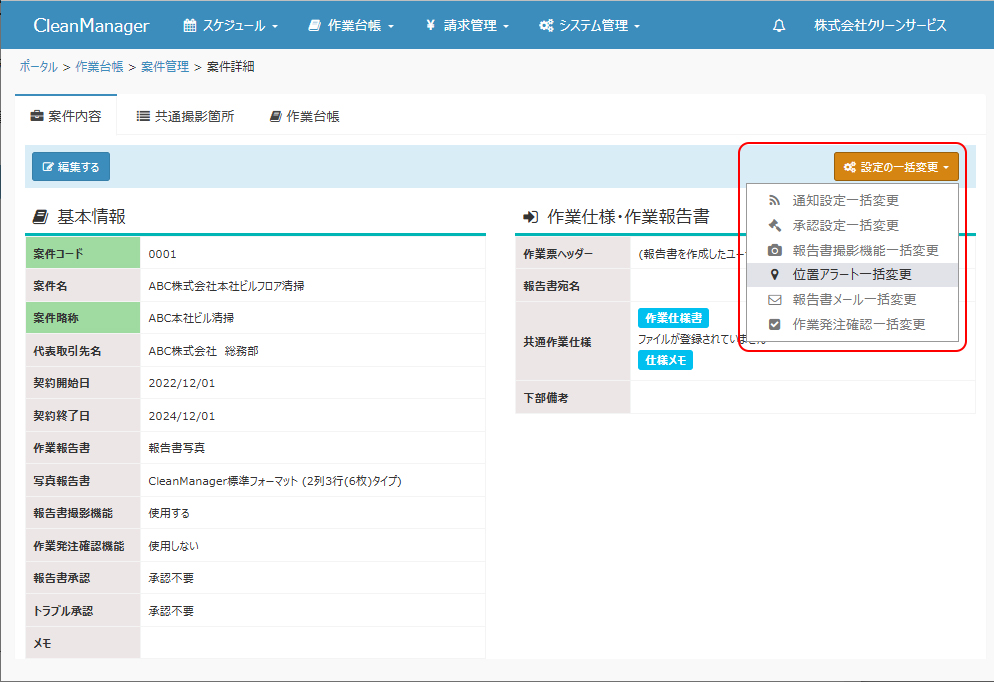Click the CleanManager logo
994x682 pixels.
91,26
